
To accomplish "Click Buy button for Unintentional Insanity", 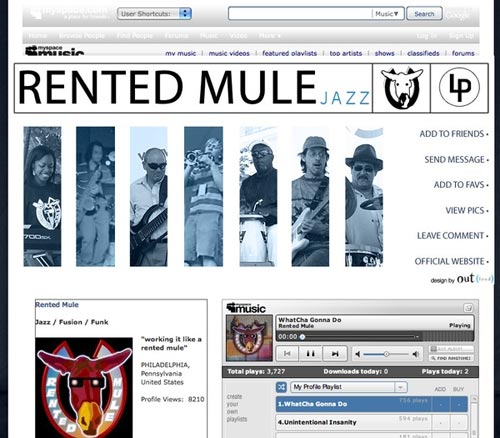I will [459, 423].
